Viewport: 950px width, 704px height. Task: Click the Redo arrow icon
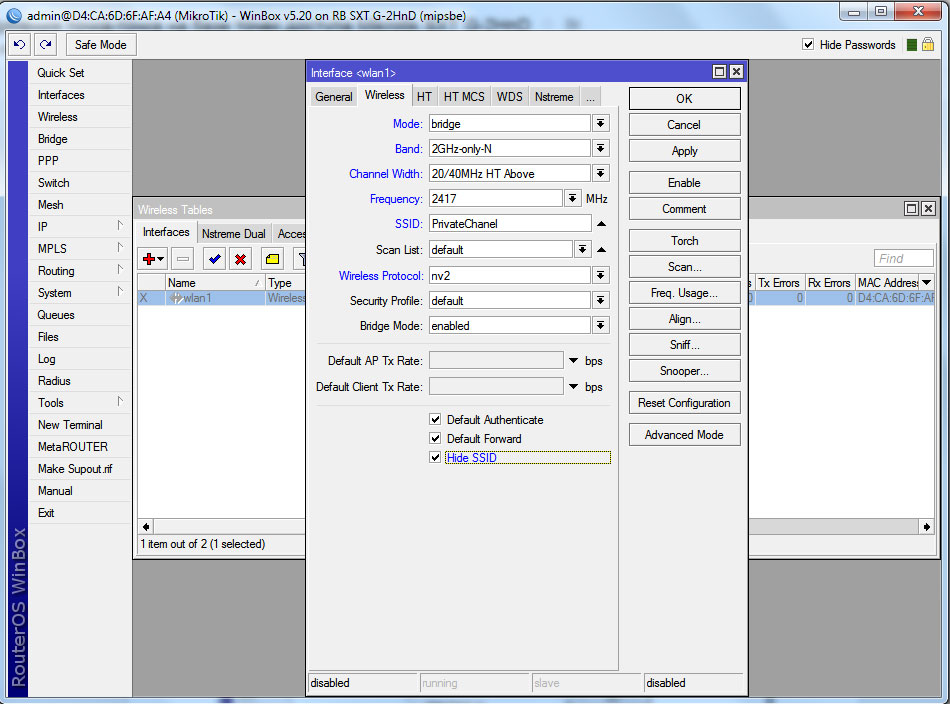click(x=46, y=45)
